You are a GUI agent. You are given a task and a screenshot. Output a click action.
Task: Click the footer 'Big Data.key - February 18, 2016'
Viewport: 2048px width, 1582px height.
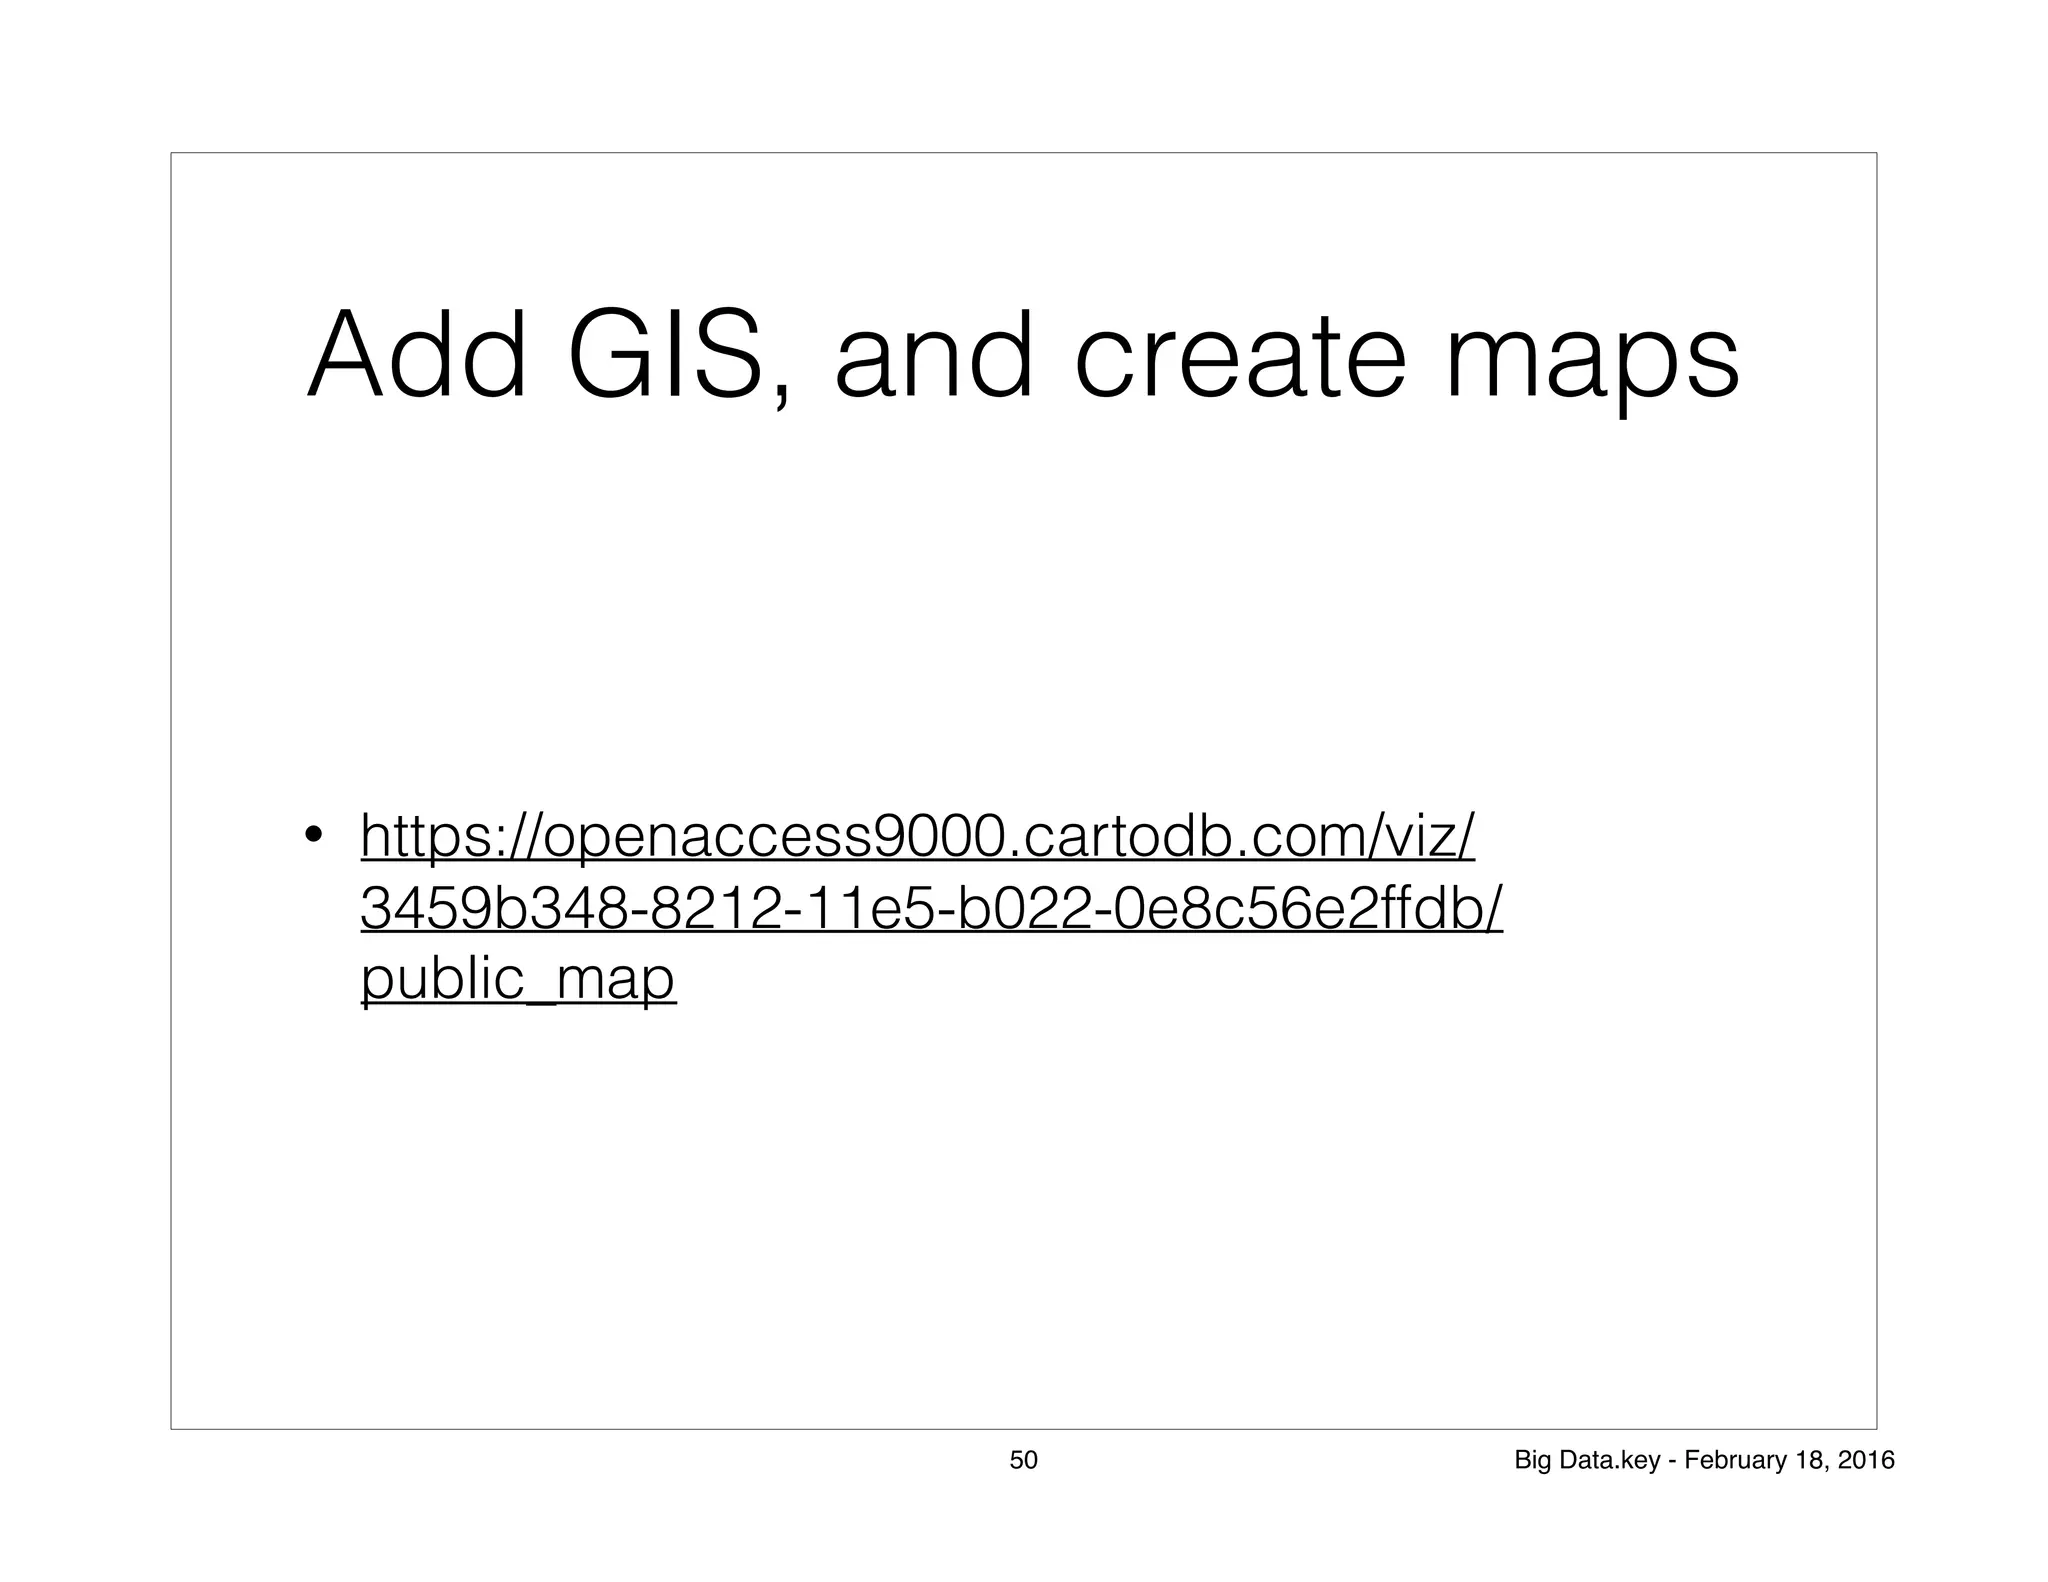(x=1704, y=1460)
